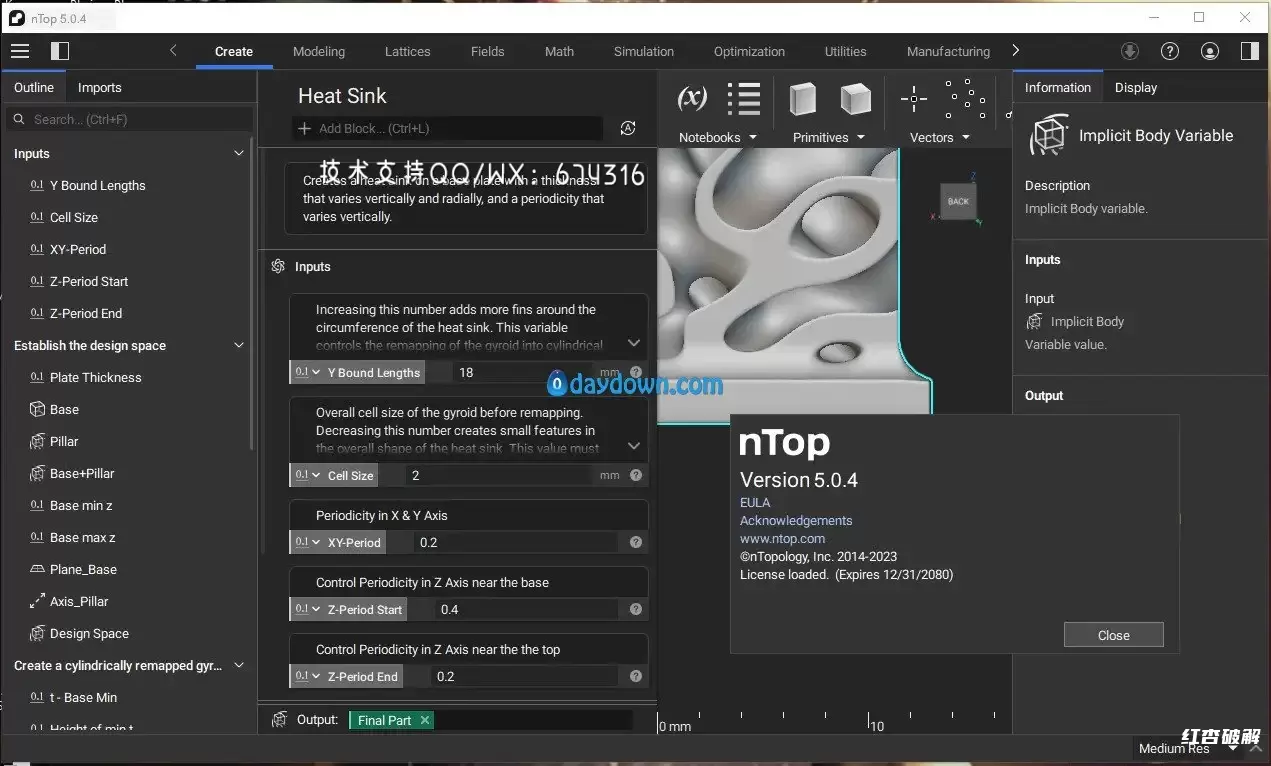Open type dropdown for XY-Period
This screenshot has width=1271, height=766.
pyautogui.click(x=307, y=543)
